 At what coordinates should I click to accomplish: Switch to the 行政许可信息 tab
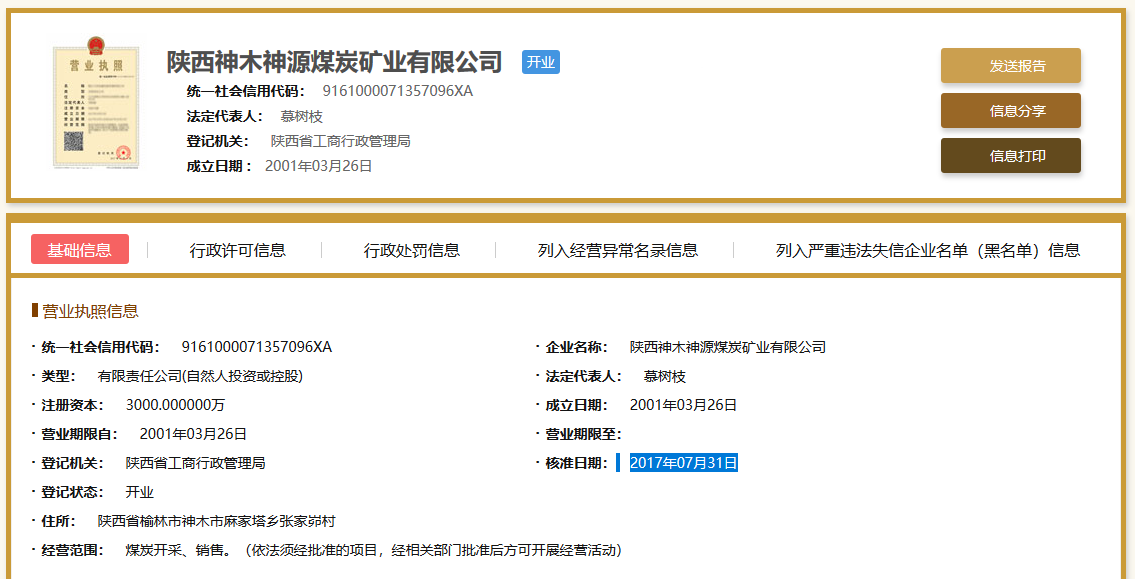tap(238, 250)
